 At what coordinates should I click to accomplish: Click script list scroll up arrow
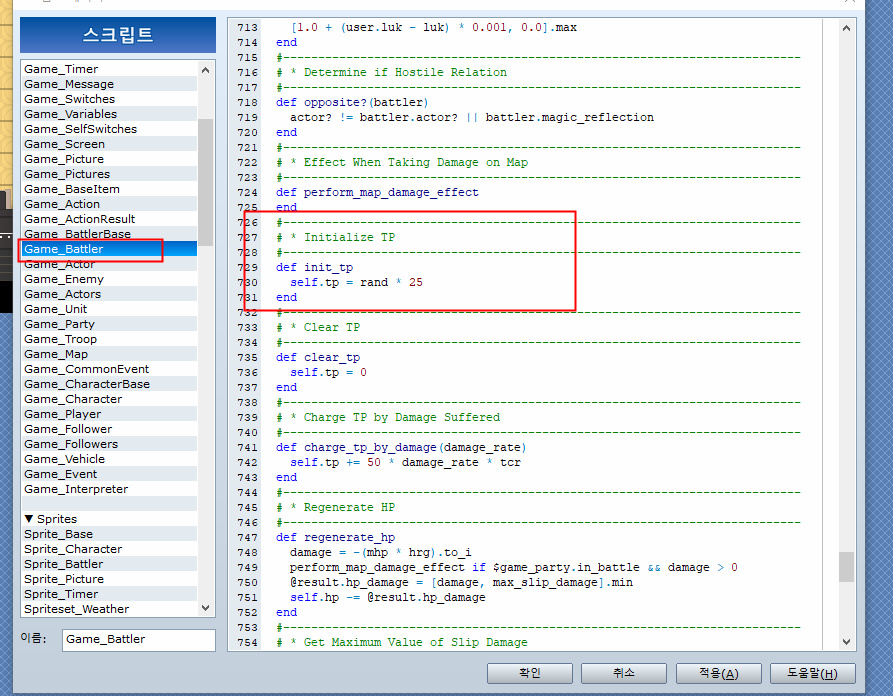(x=206, y=69)
